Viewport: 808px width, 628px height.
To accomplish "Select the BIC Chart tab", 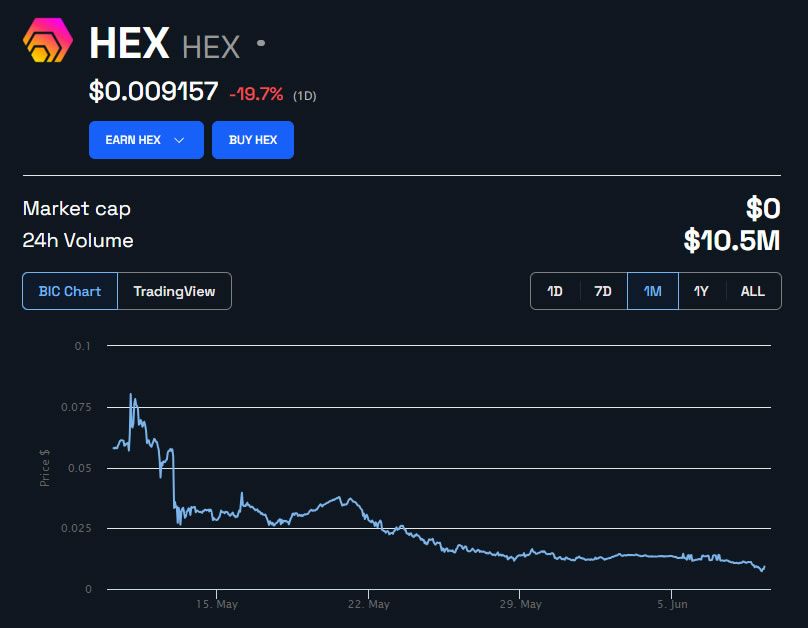I will [70, 291].
